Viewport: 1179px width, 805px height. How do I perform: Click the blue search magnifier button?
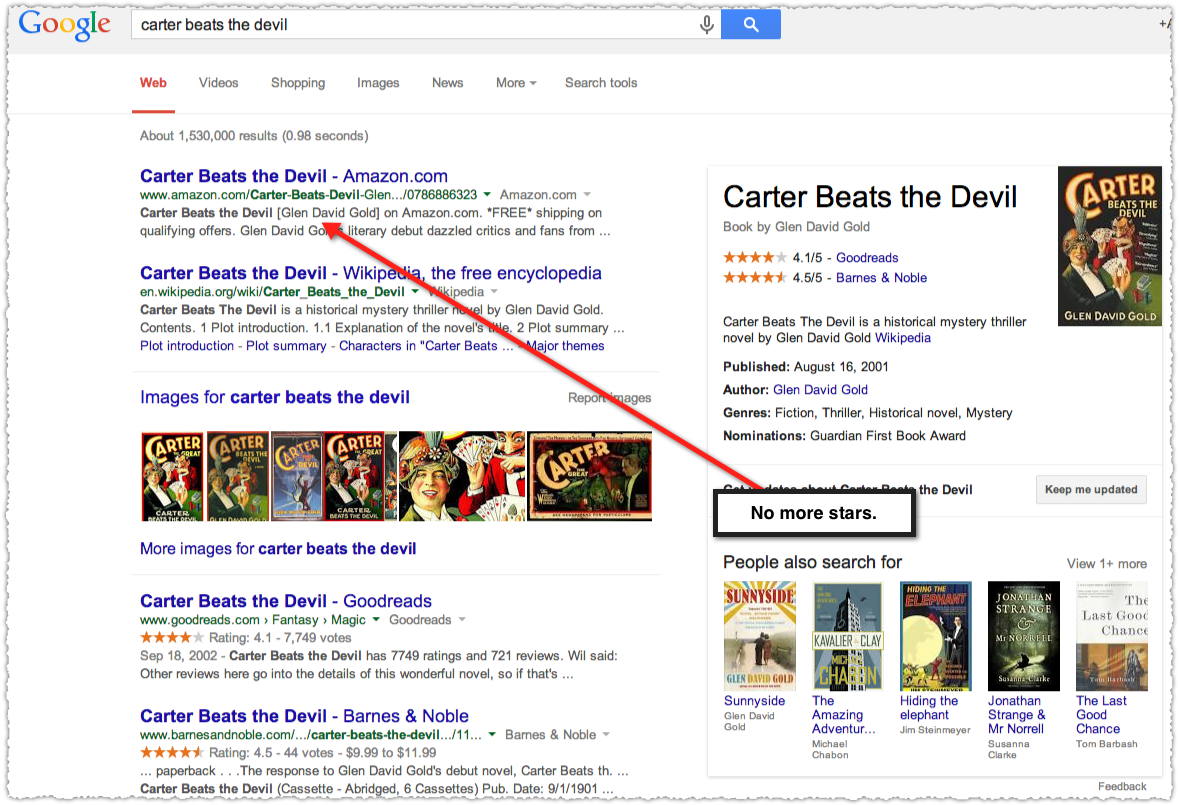point(750,24)
